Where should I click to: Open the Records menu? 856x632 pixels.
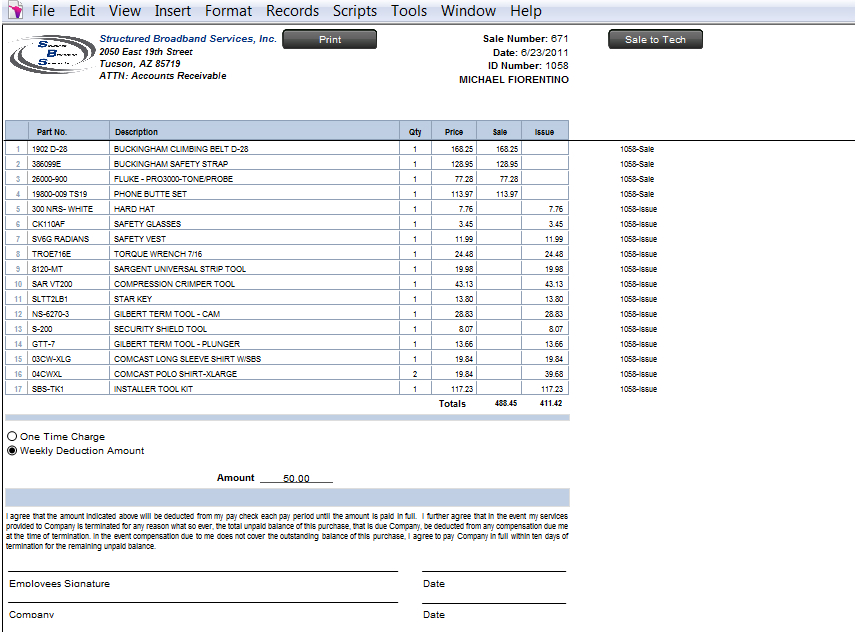292,11
